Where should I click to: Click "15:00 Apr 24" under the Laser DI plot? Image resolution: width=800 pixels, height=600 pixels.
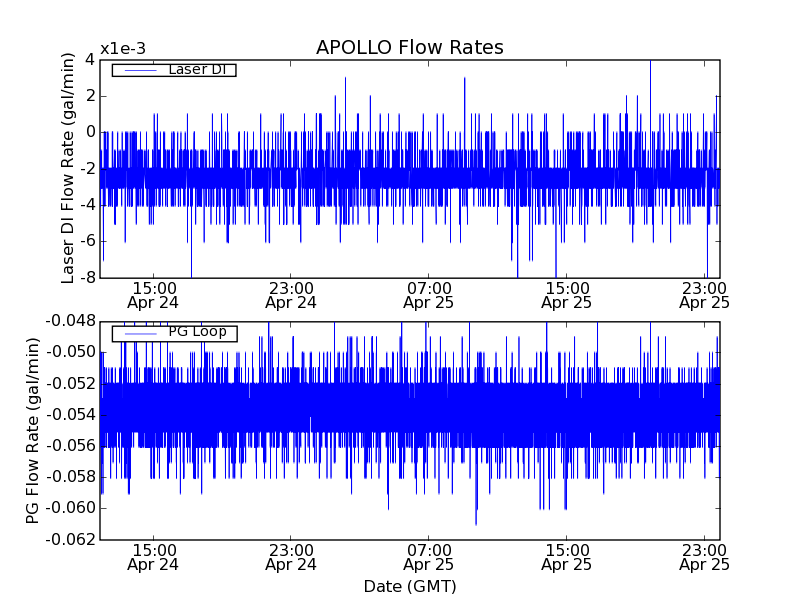(x=153, y=296)
